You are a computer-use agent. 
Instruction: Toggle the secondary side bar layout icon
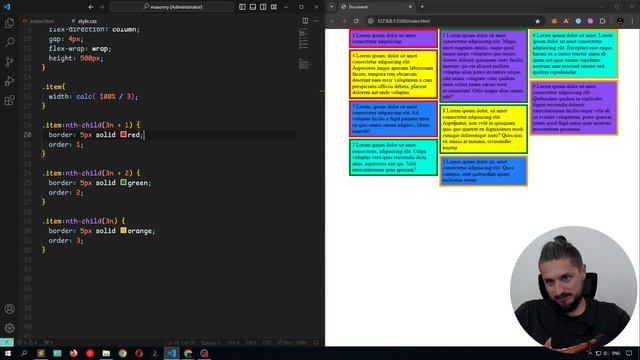263,7
